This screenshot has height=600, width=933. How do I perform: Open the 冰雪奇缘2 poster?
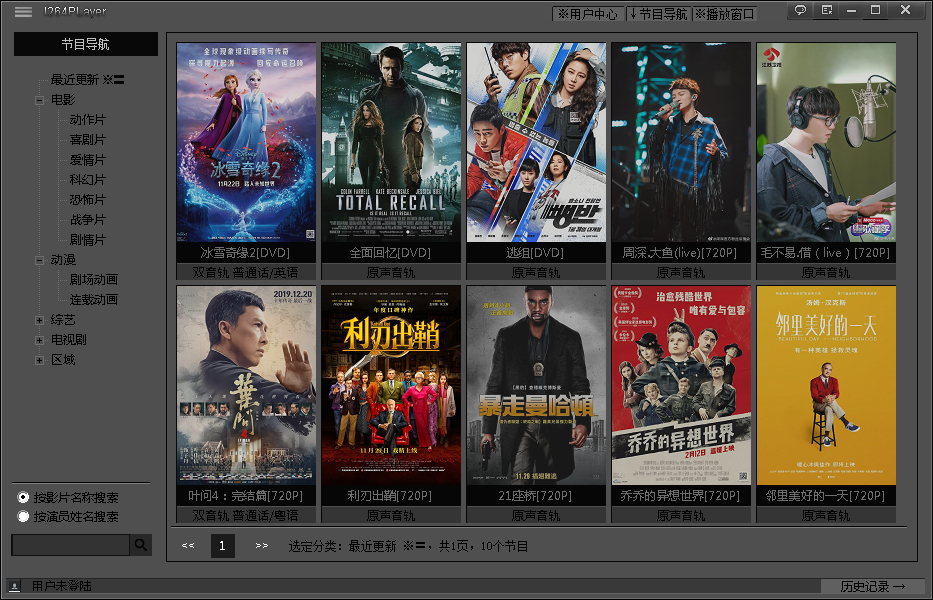point(246,142)
